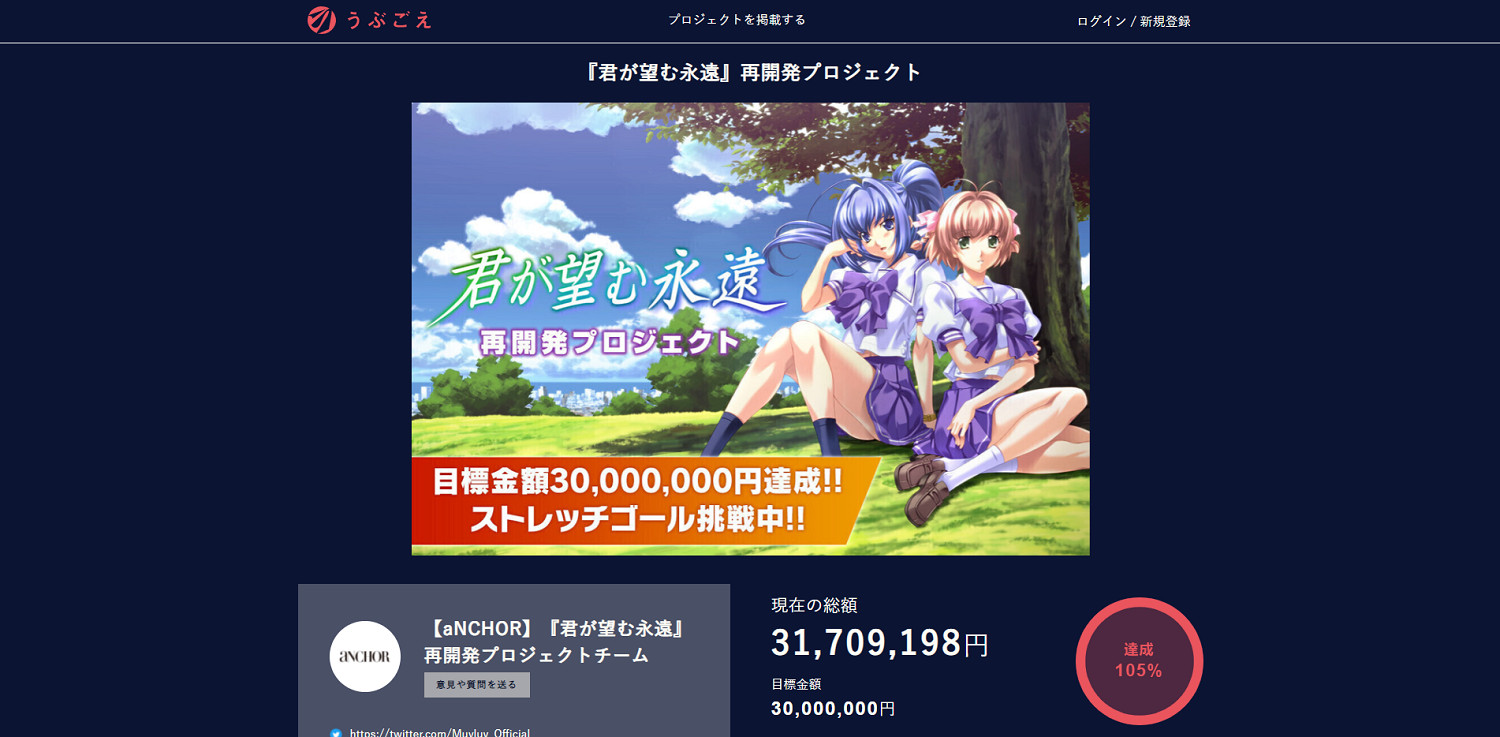1500x737 pixels.
Task: Open the 【aNCHOR】再開発プロジェクトチーム team name
Action: coord(554,642)
